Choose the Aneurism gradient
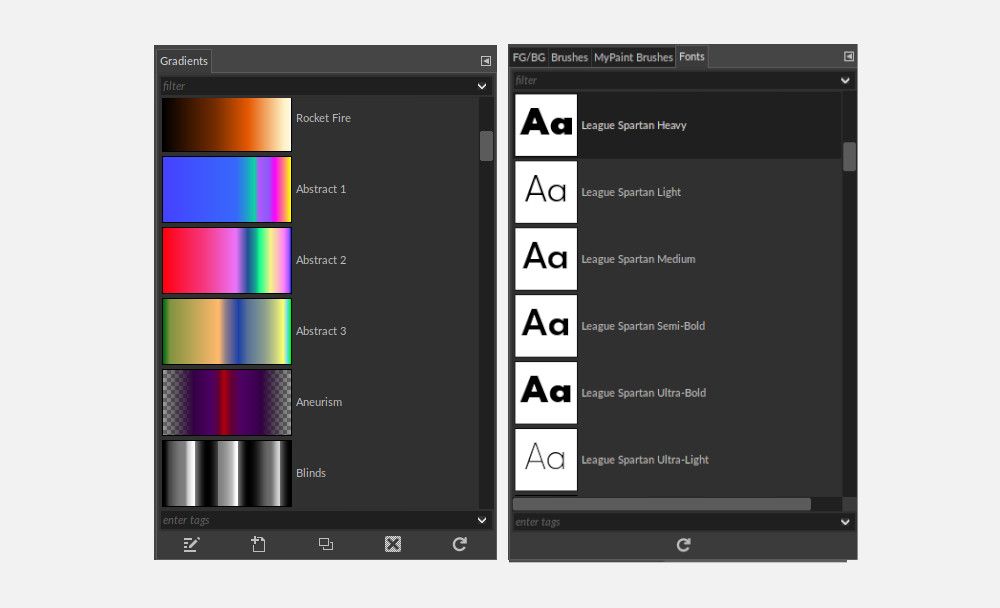 click(x=226, y=403)
